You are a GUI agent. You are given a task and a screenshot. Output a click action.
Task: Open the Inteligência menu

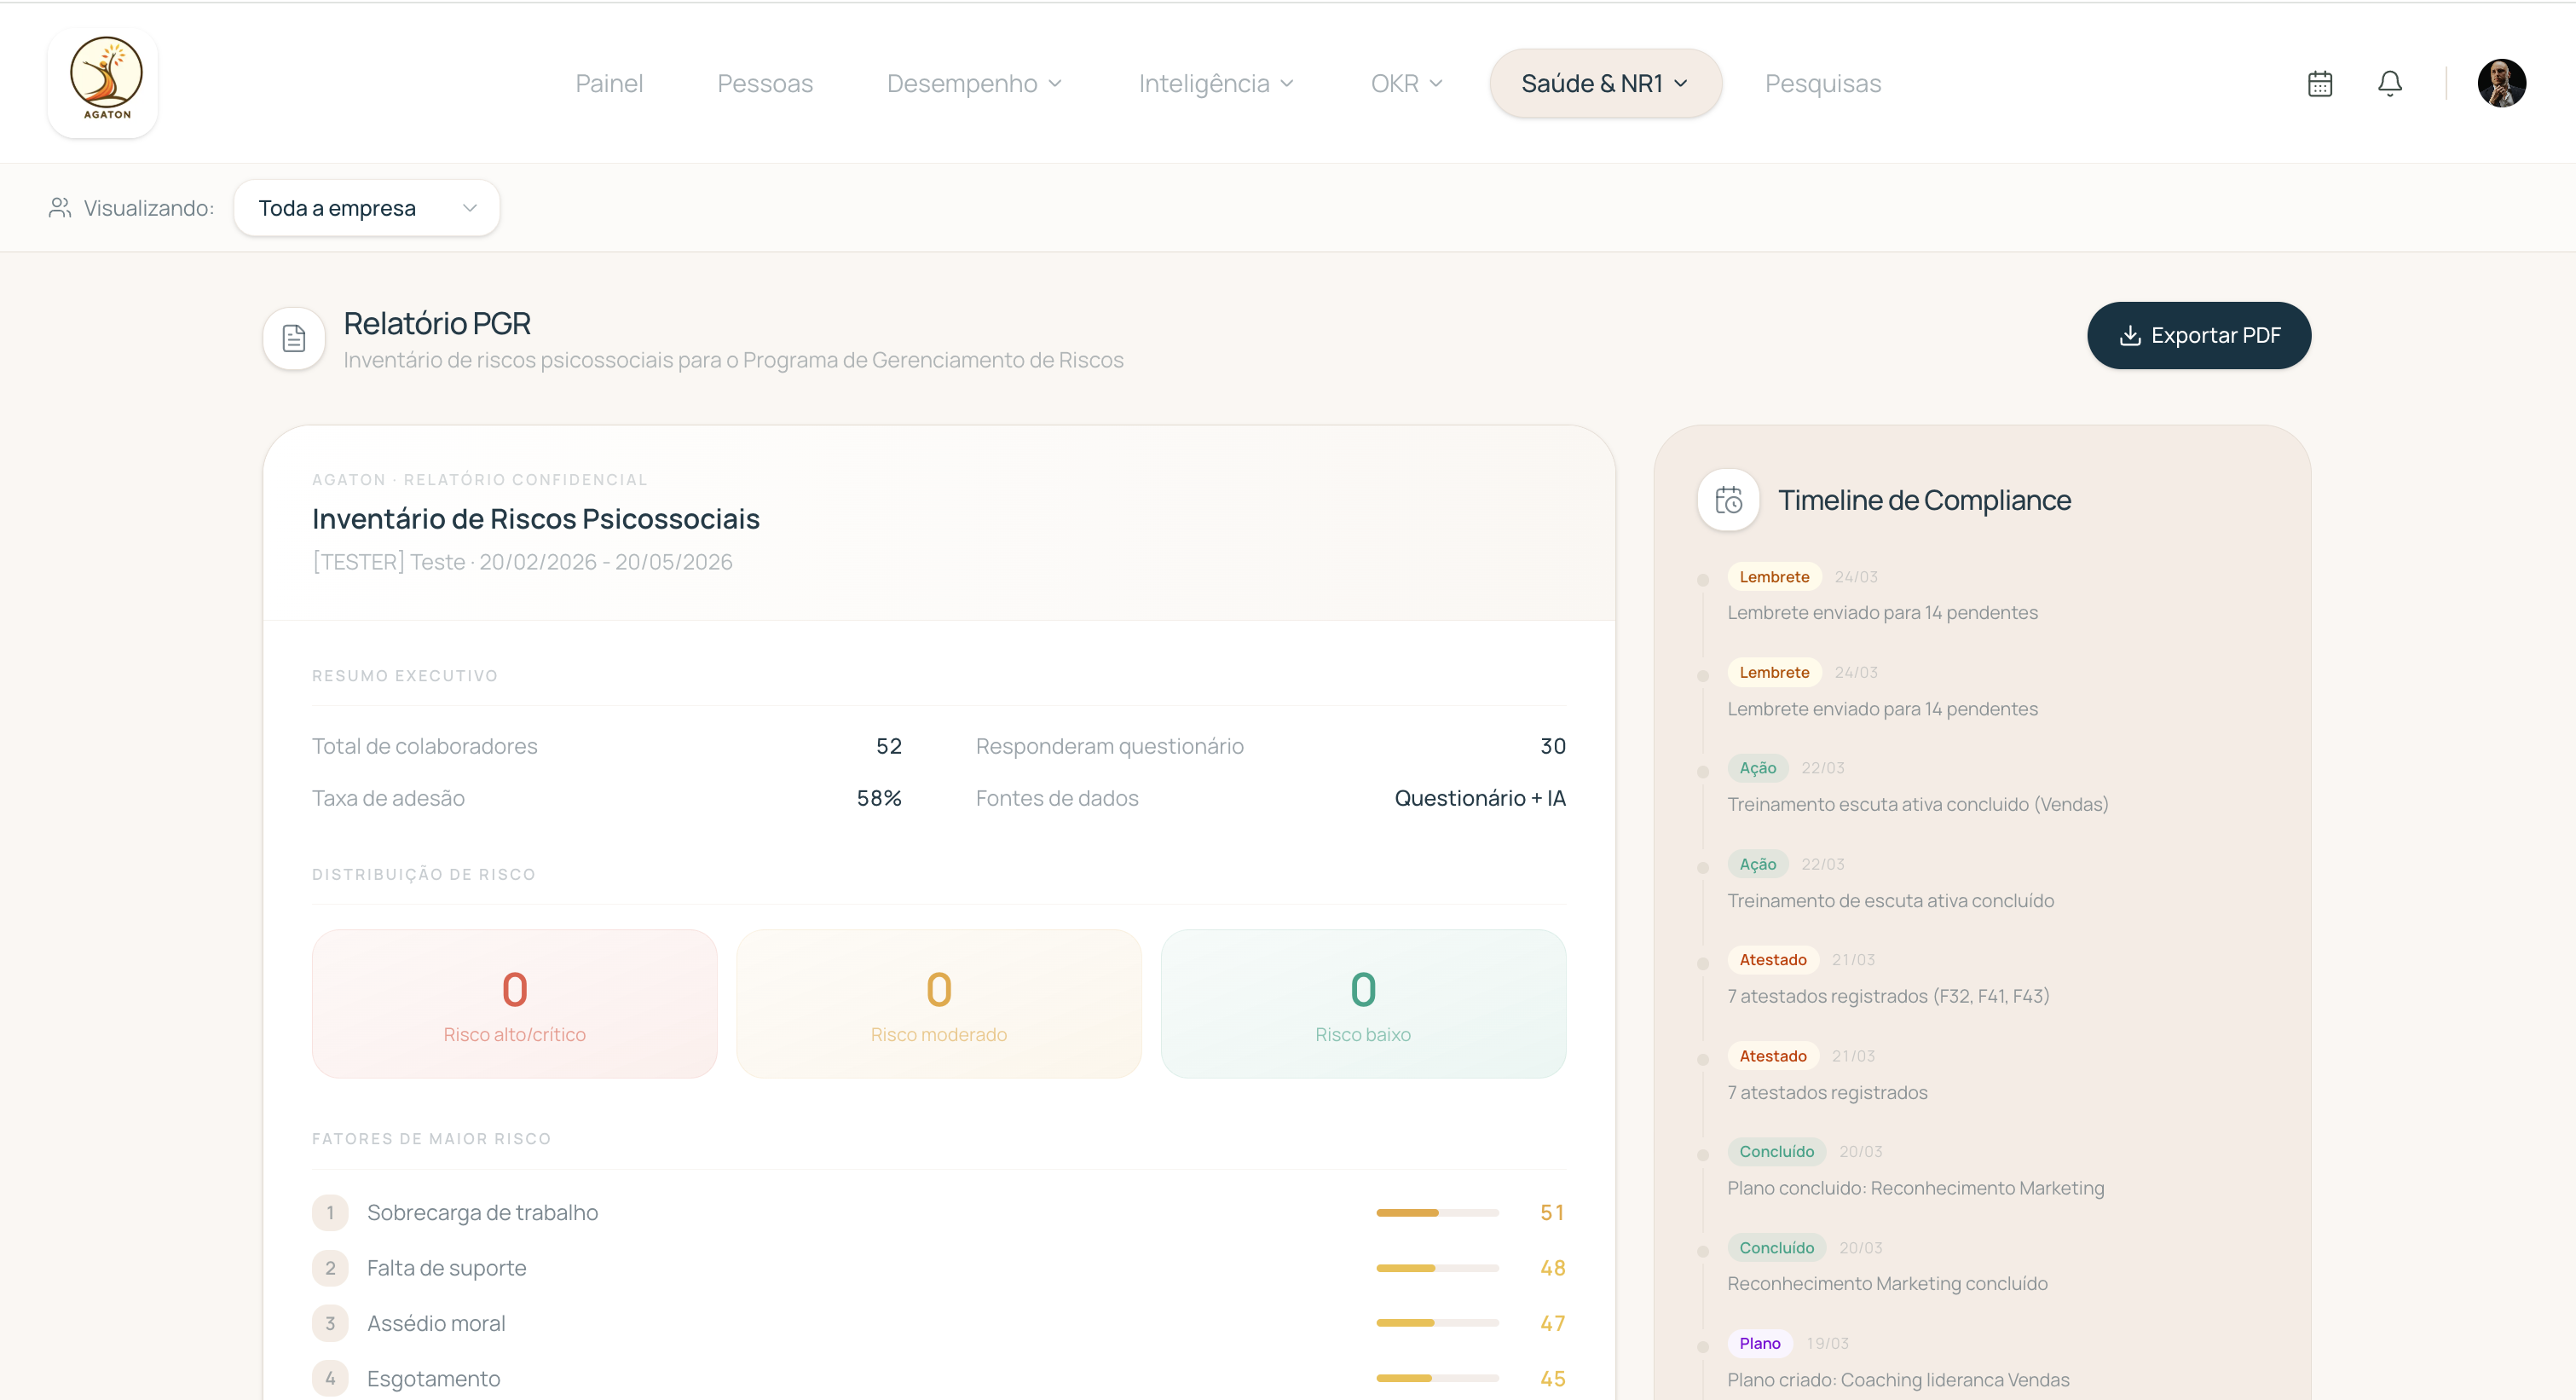(1216, 83)
